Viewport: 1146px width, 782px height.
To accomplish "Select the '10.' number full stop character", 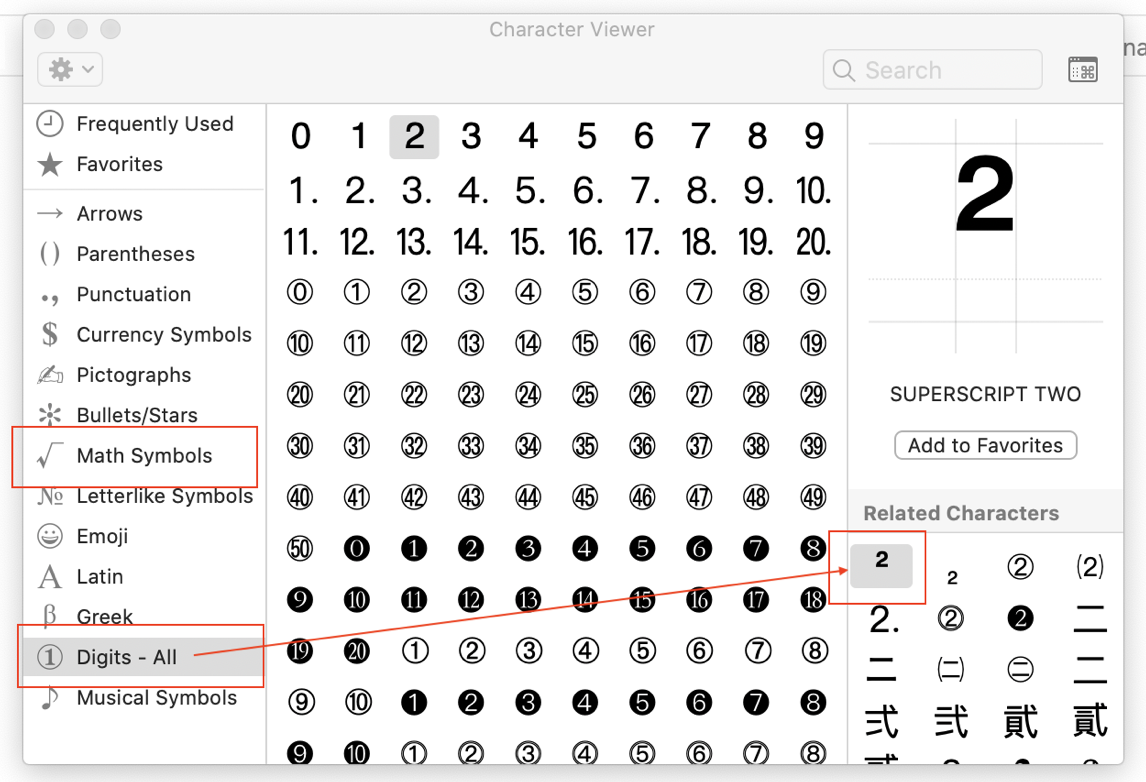I will pyautogui.click(x=813, y=191).
